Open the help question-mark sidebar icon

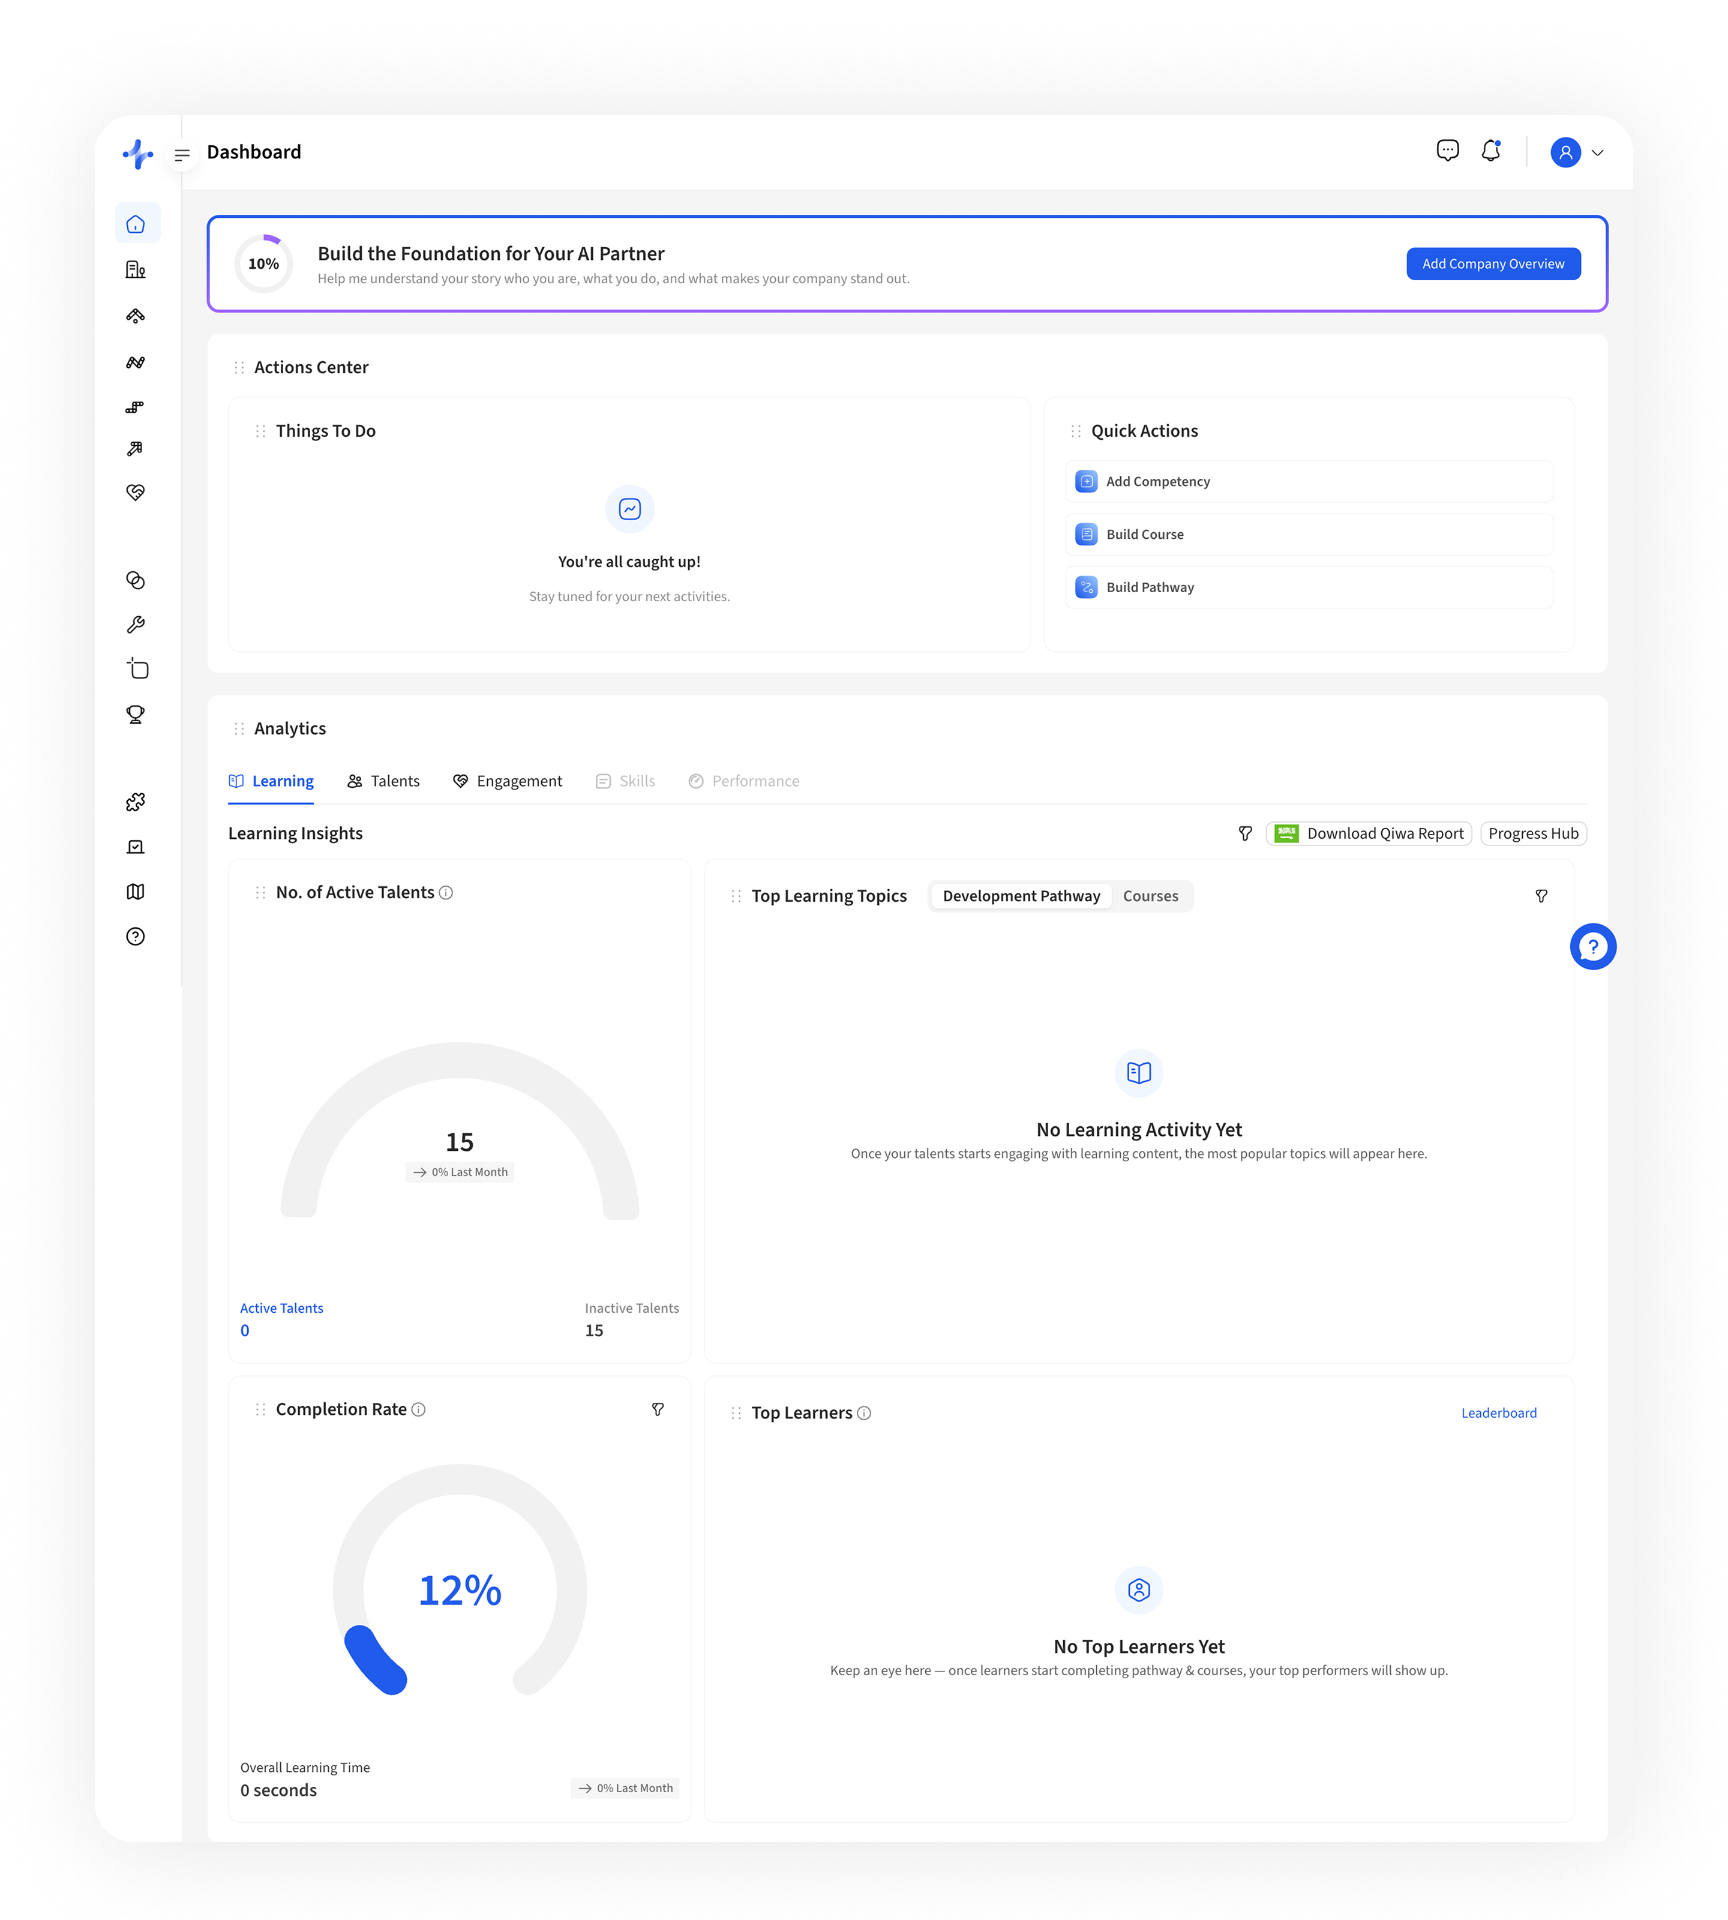(x=136, y=937)
